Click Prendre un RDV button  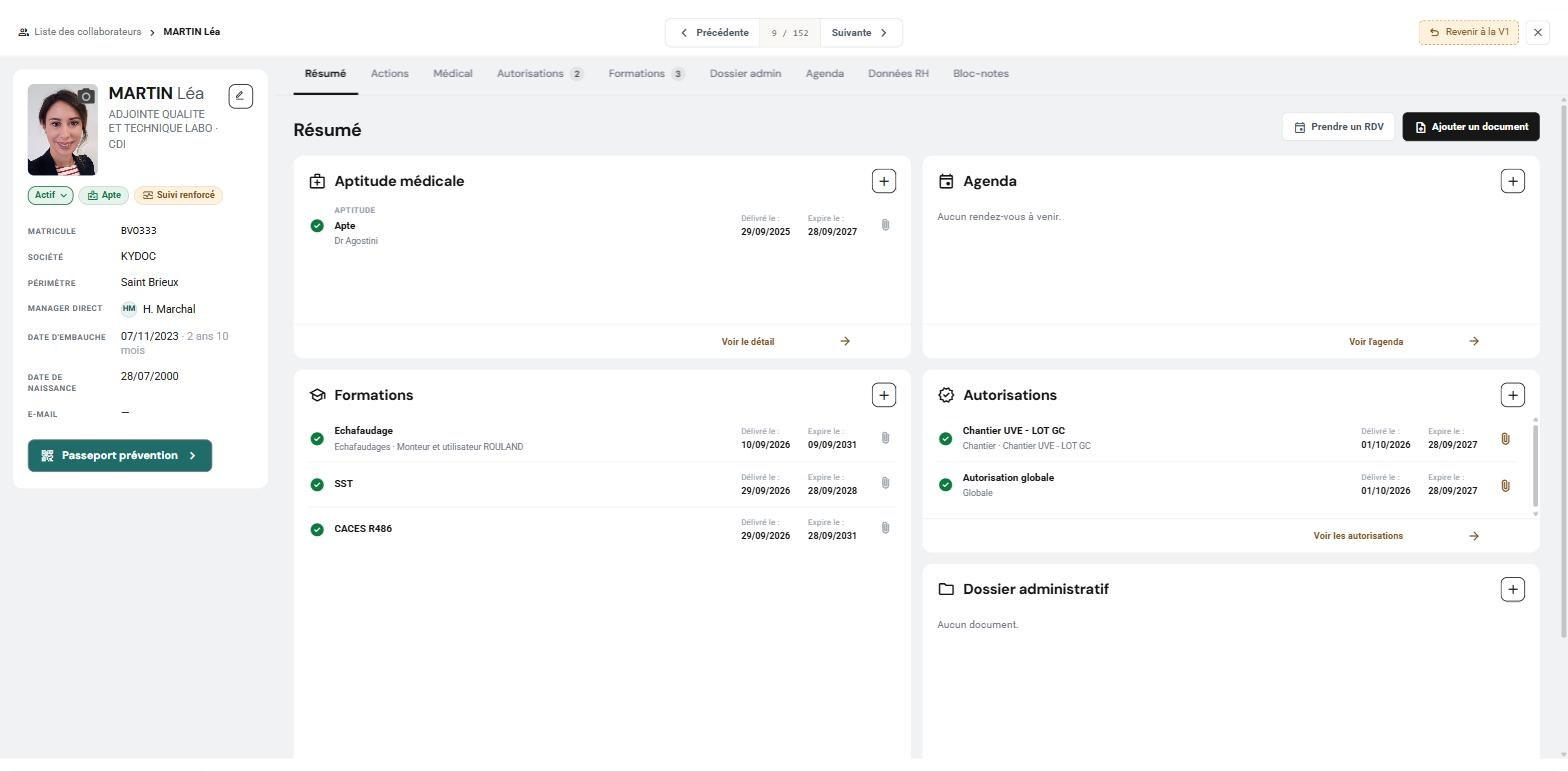coord(1339,127)
